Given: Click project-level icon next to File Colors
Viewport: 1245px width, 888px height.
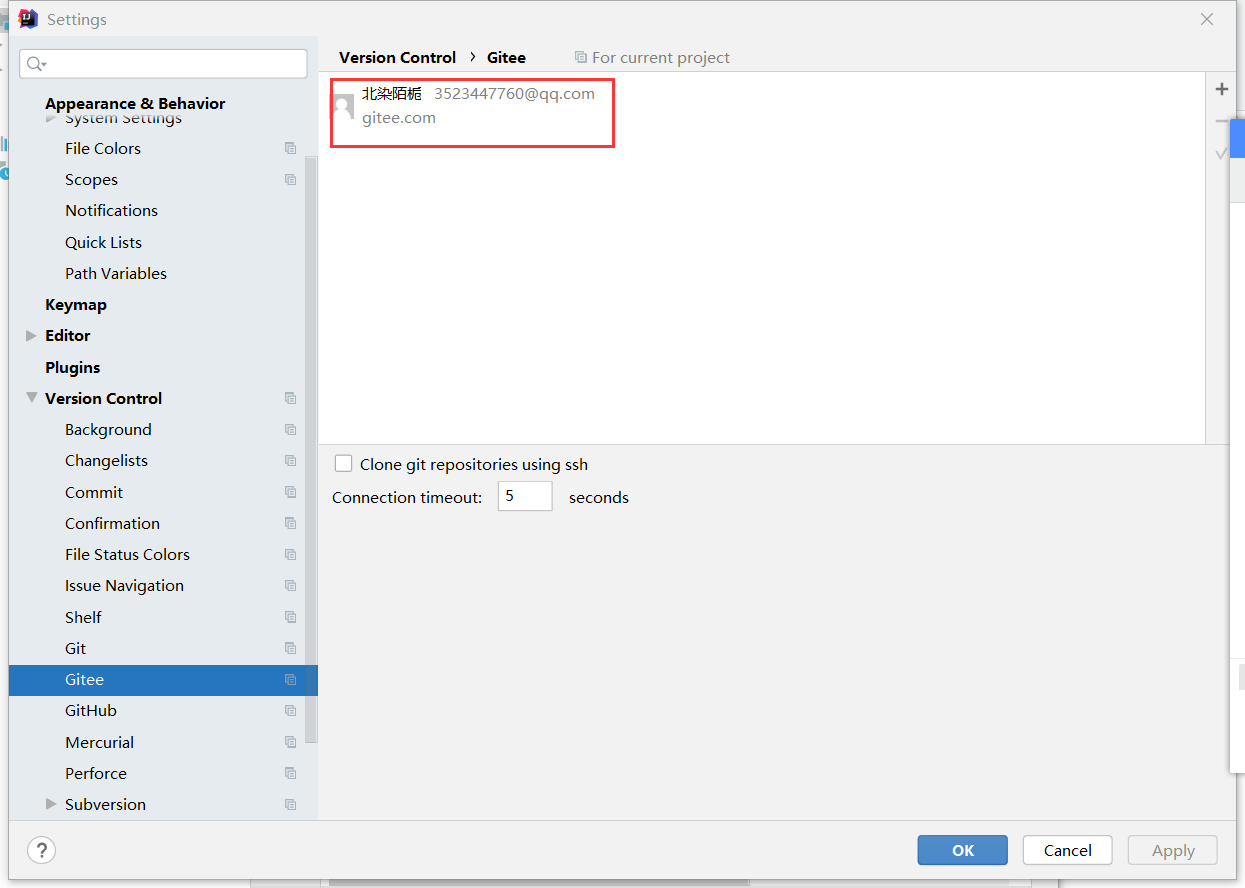Looking at the screenshot, I should [290, 148].
